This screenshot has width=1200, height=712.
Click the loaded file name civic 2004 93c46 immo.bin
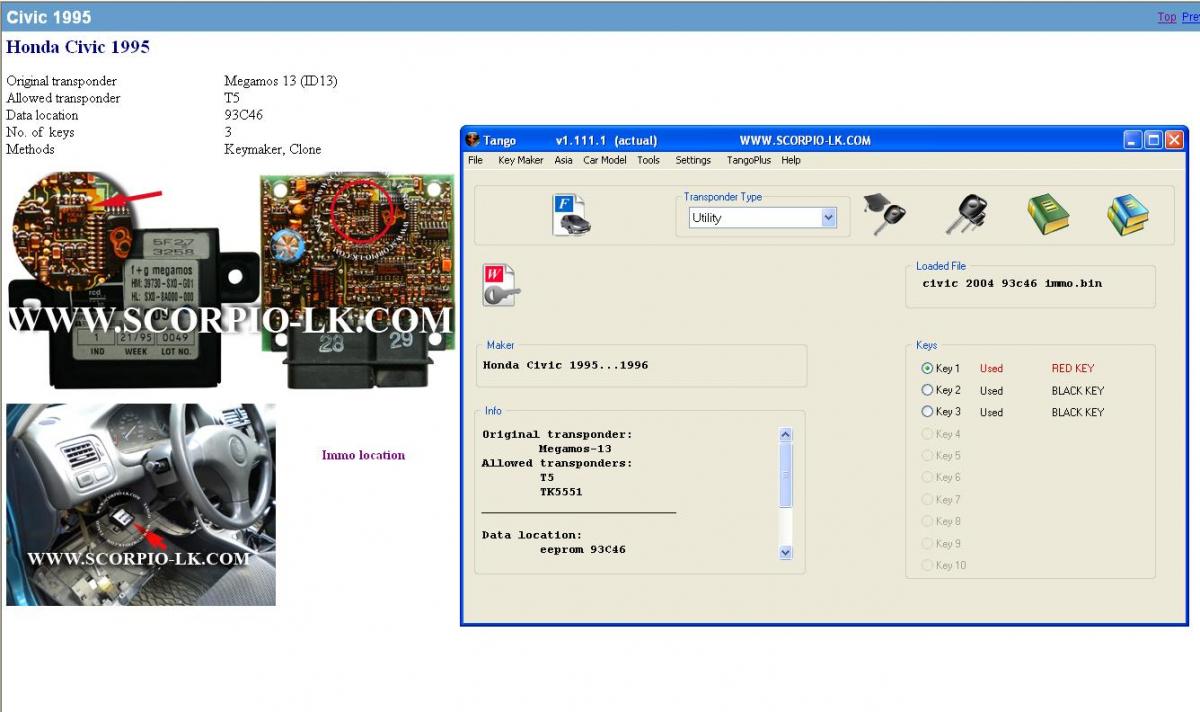pos(1012,284)
